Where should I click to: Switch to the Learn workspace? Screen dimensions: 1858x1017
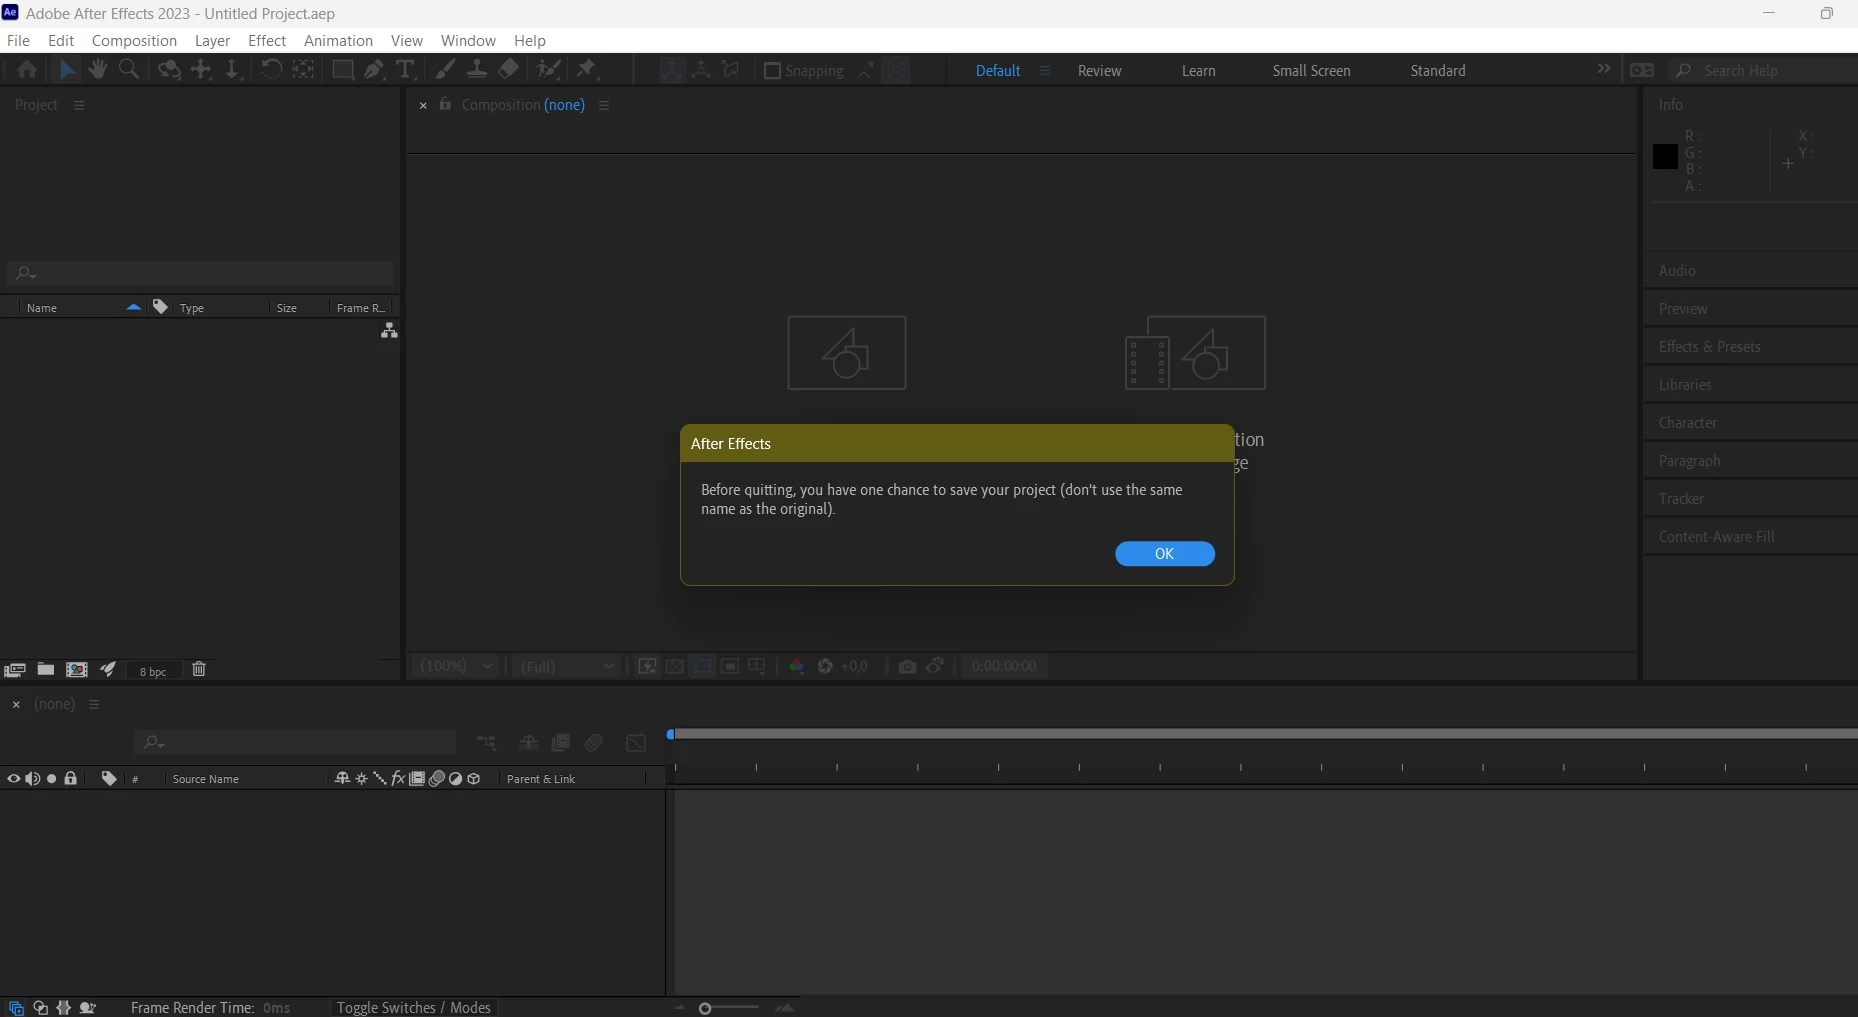1198,70
